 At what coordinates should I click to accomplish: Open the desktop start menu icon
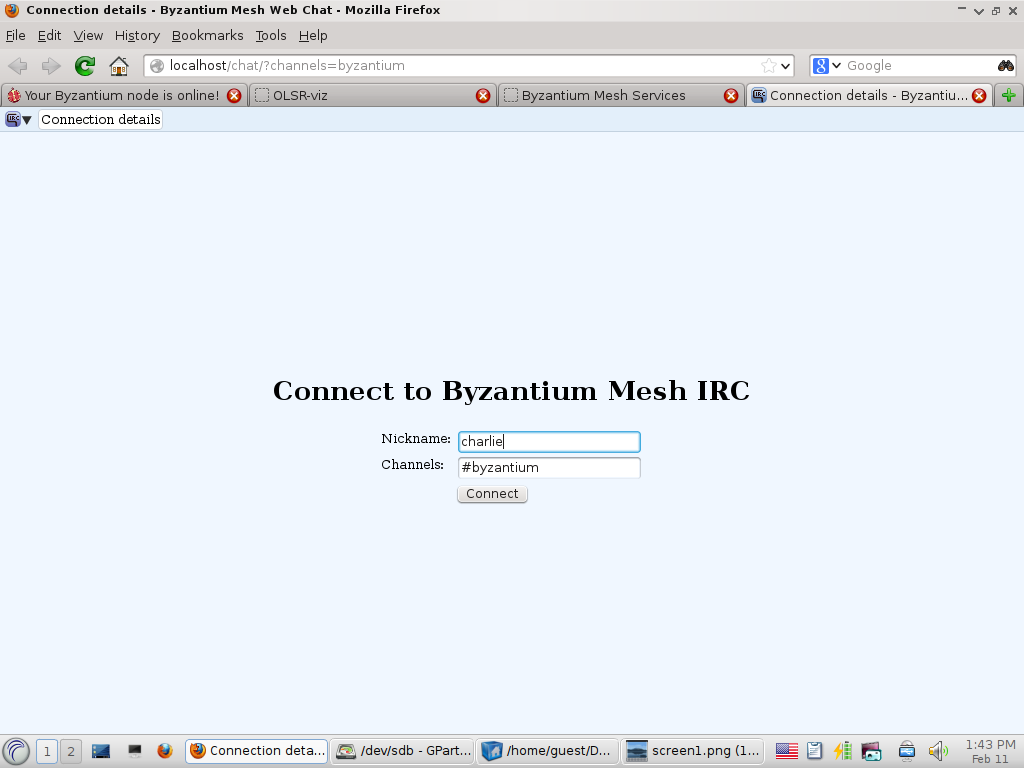pyautogui.click(x=16, y=751)
